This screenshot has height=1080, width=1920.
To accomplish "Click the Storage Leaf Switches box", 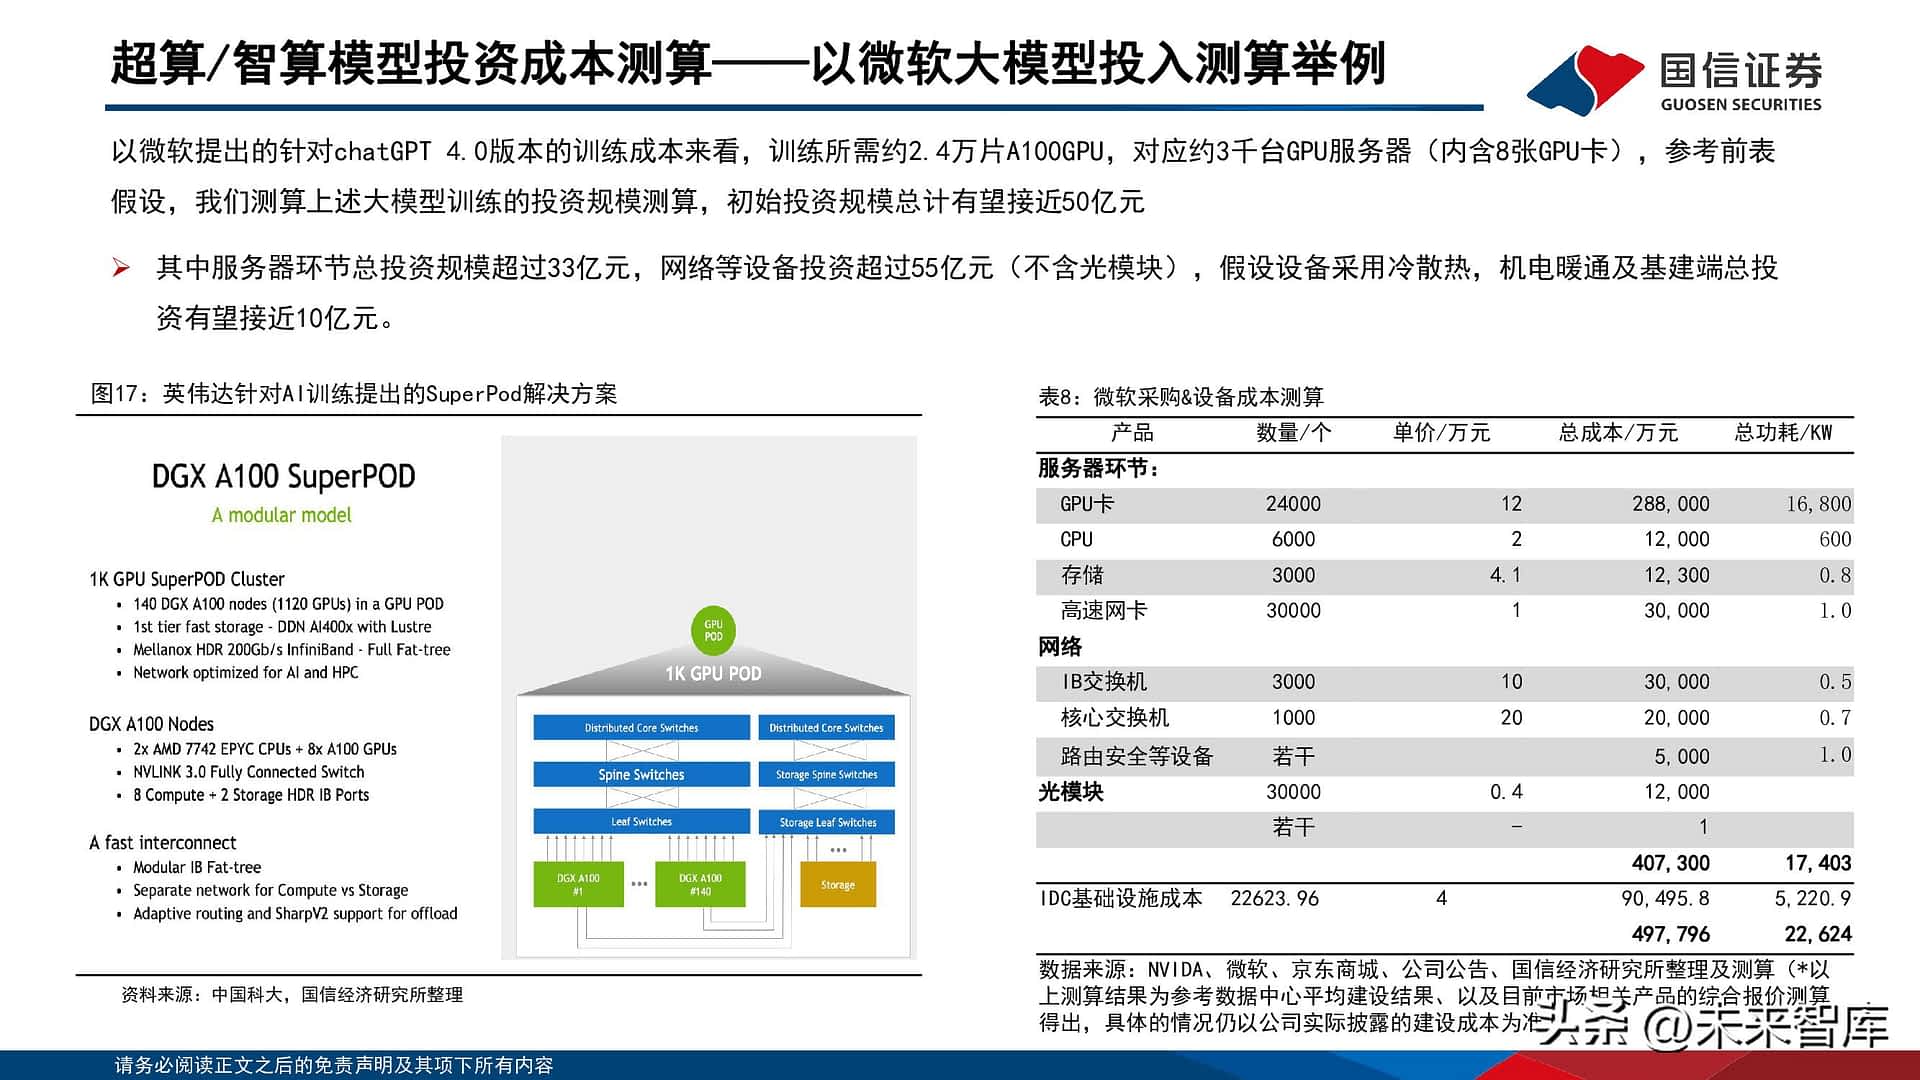I will 827,822.
